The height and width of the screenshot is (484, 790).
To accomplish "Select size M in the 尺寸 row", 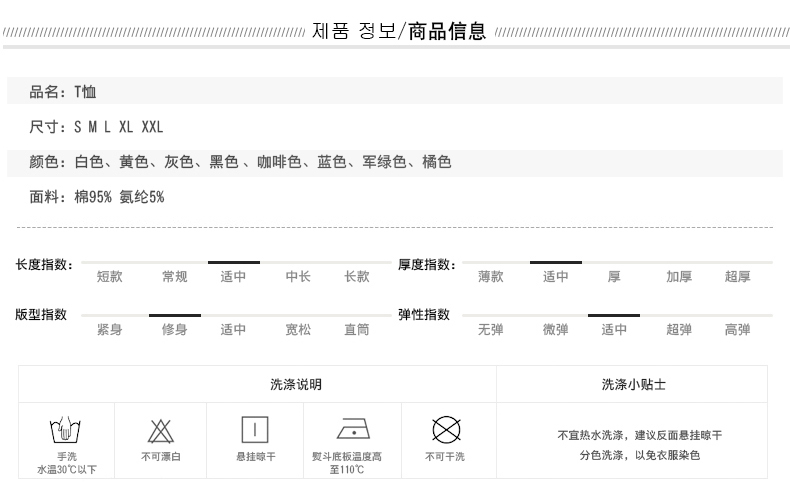I will [93, 127].
